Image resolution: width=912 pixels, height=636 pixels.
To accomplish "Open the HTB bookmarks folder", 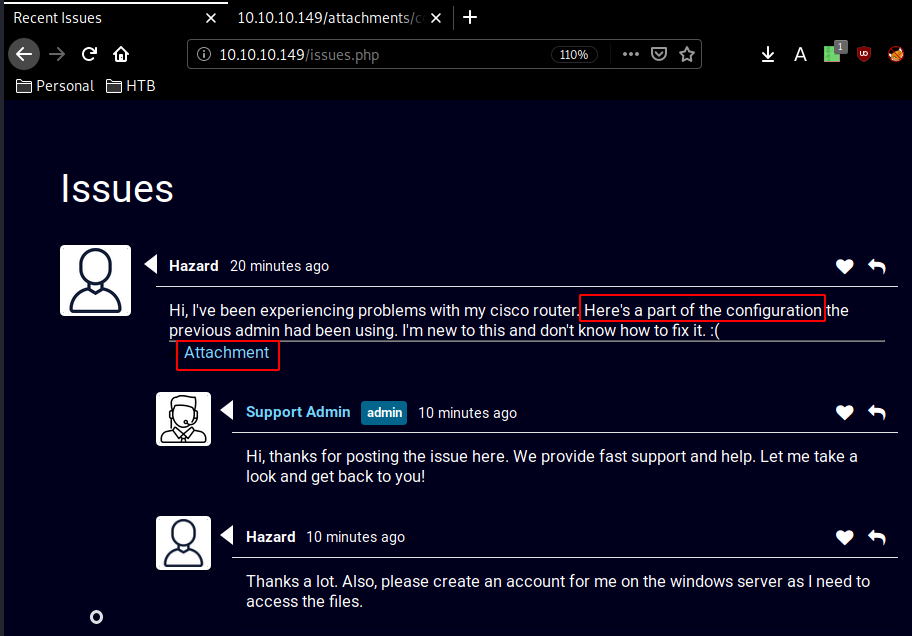I will [131, 86].
